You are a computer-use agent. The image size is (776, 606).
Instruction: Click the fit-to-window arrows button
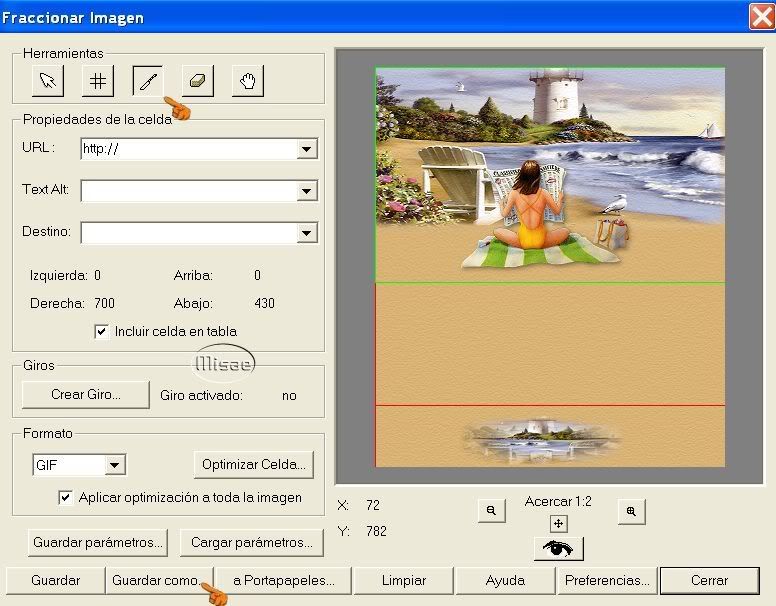coord(558,524)
